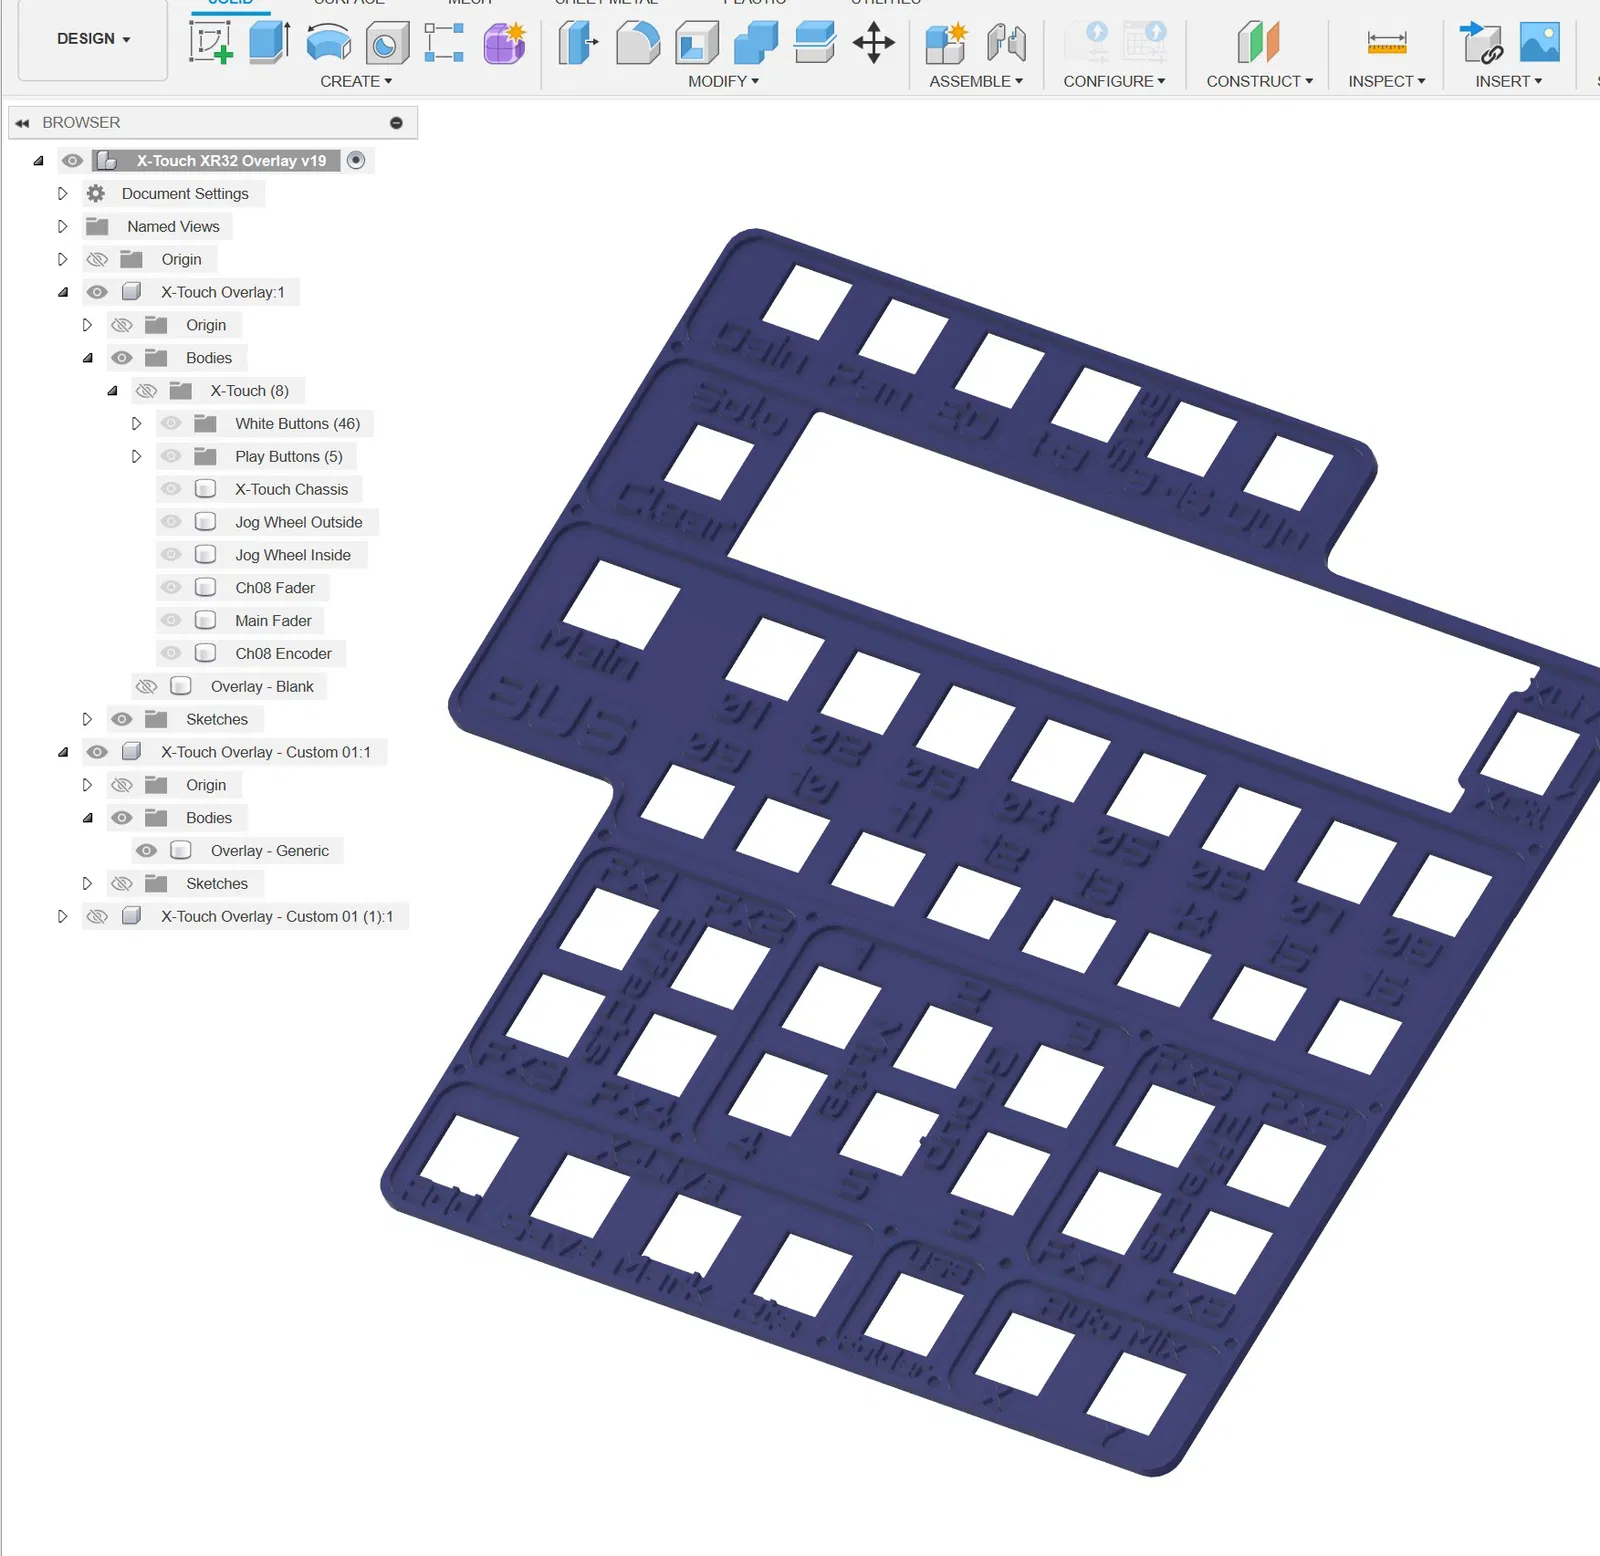This screenshot has height=1556, width=1600.
Task: Open the CONFIGURE menu
Action: point(1114,82)
